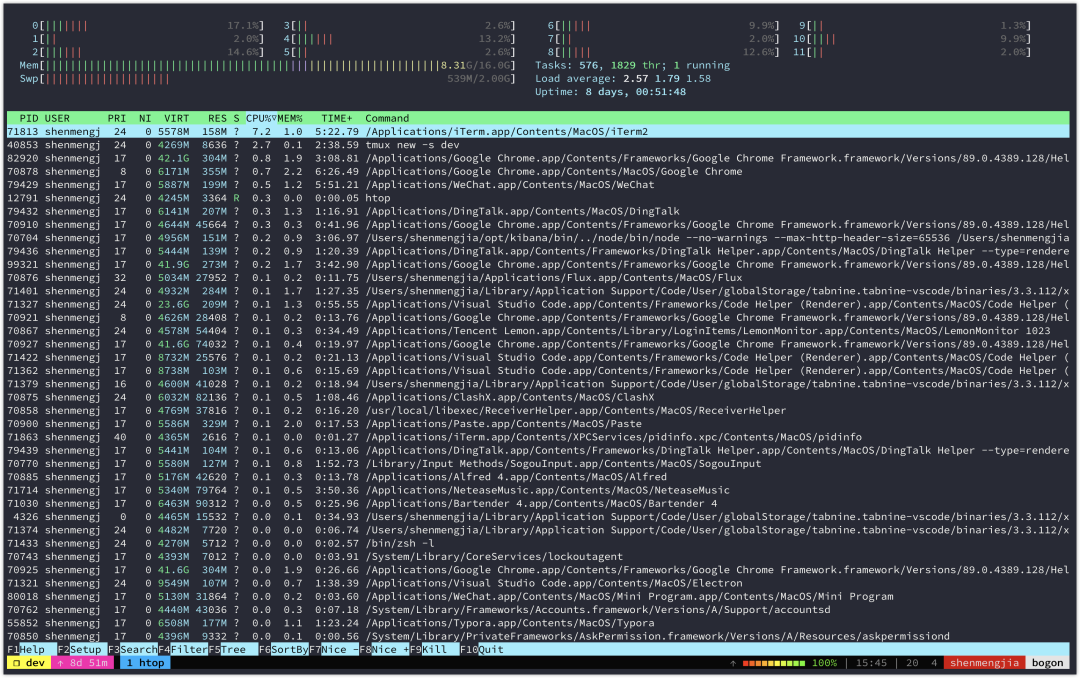Select the kibana node process row
Viewport: 1080px width, 678px height.
pos(538,238)
